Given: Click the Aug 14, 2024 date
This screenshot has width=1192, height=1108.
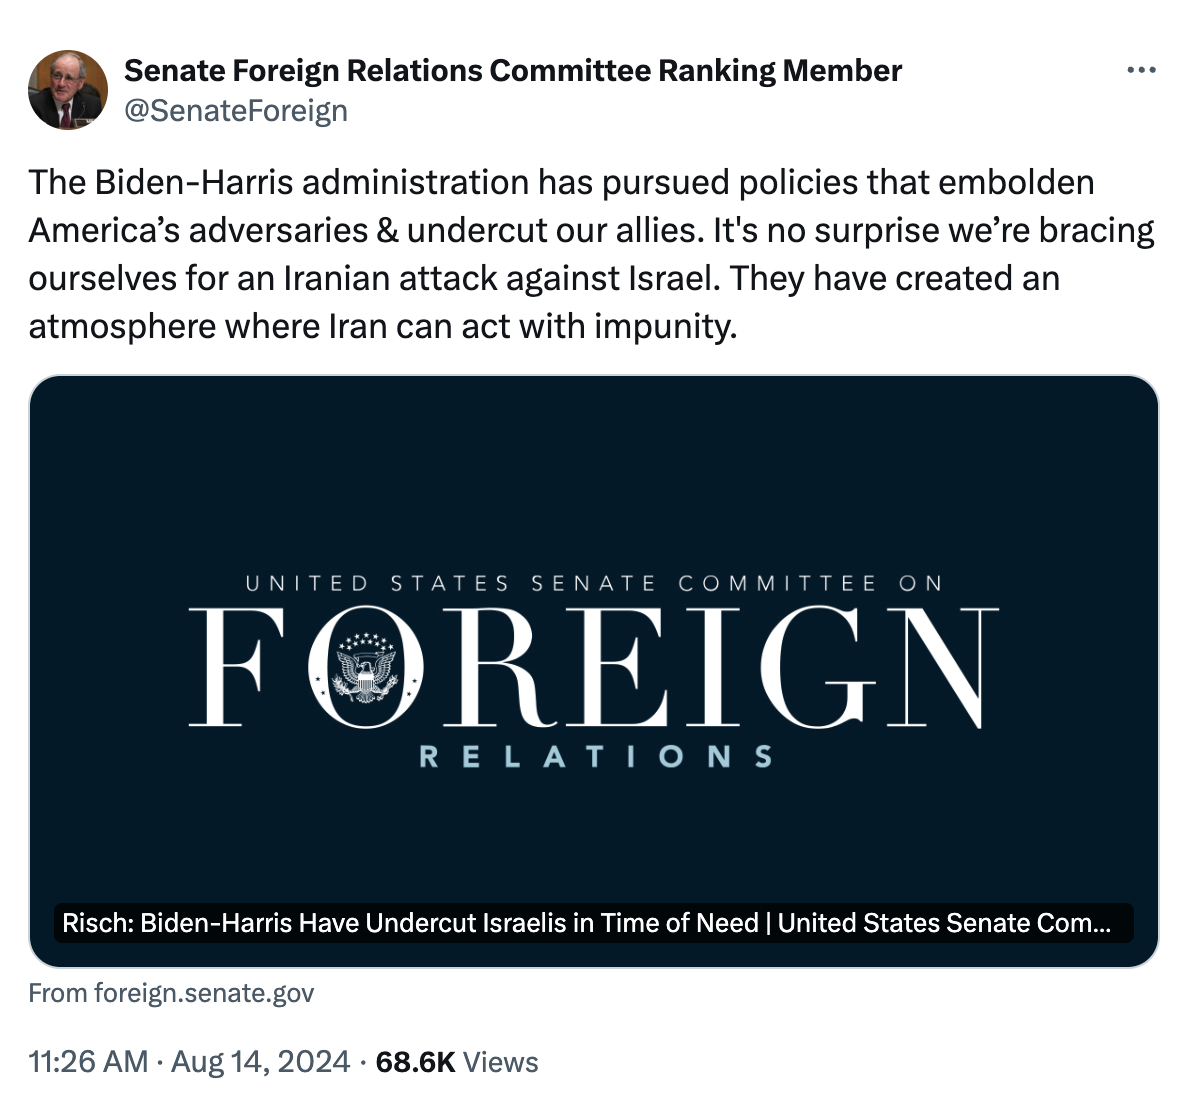Looking at the screenshot, I should [260, 1062].
